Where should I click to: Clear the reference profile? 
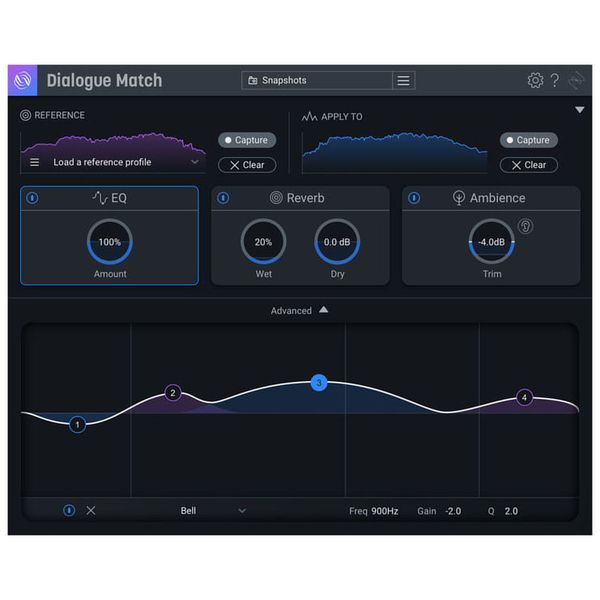click(x=247, y=165)
